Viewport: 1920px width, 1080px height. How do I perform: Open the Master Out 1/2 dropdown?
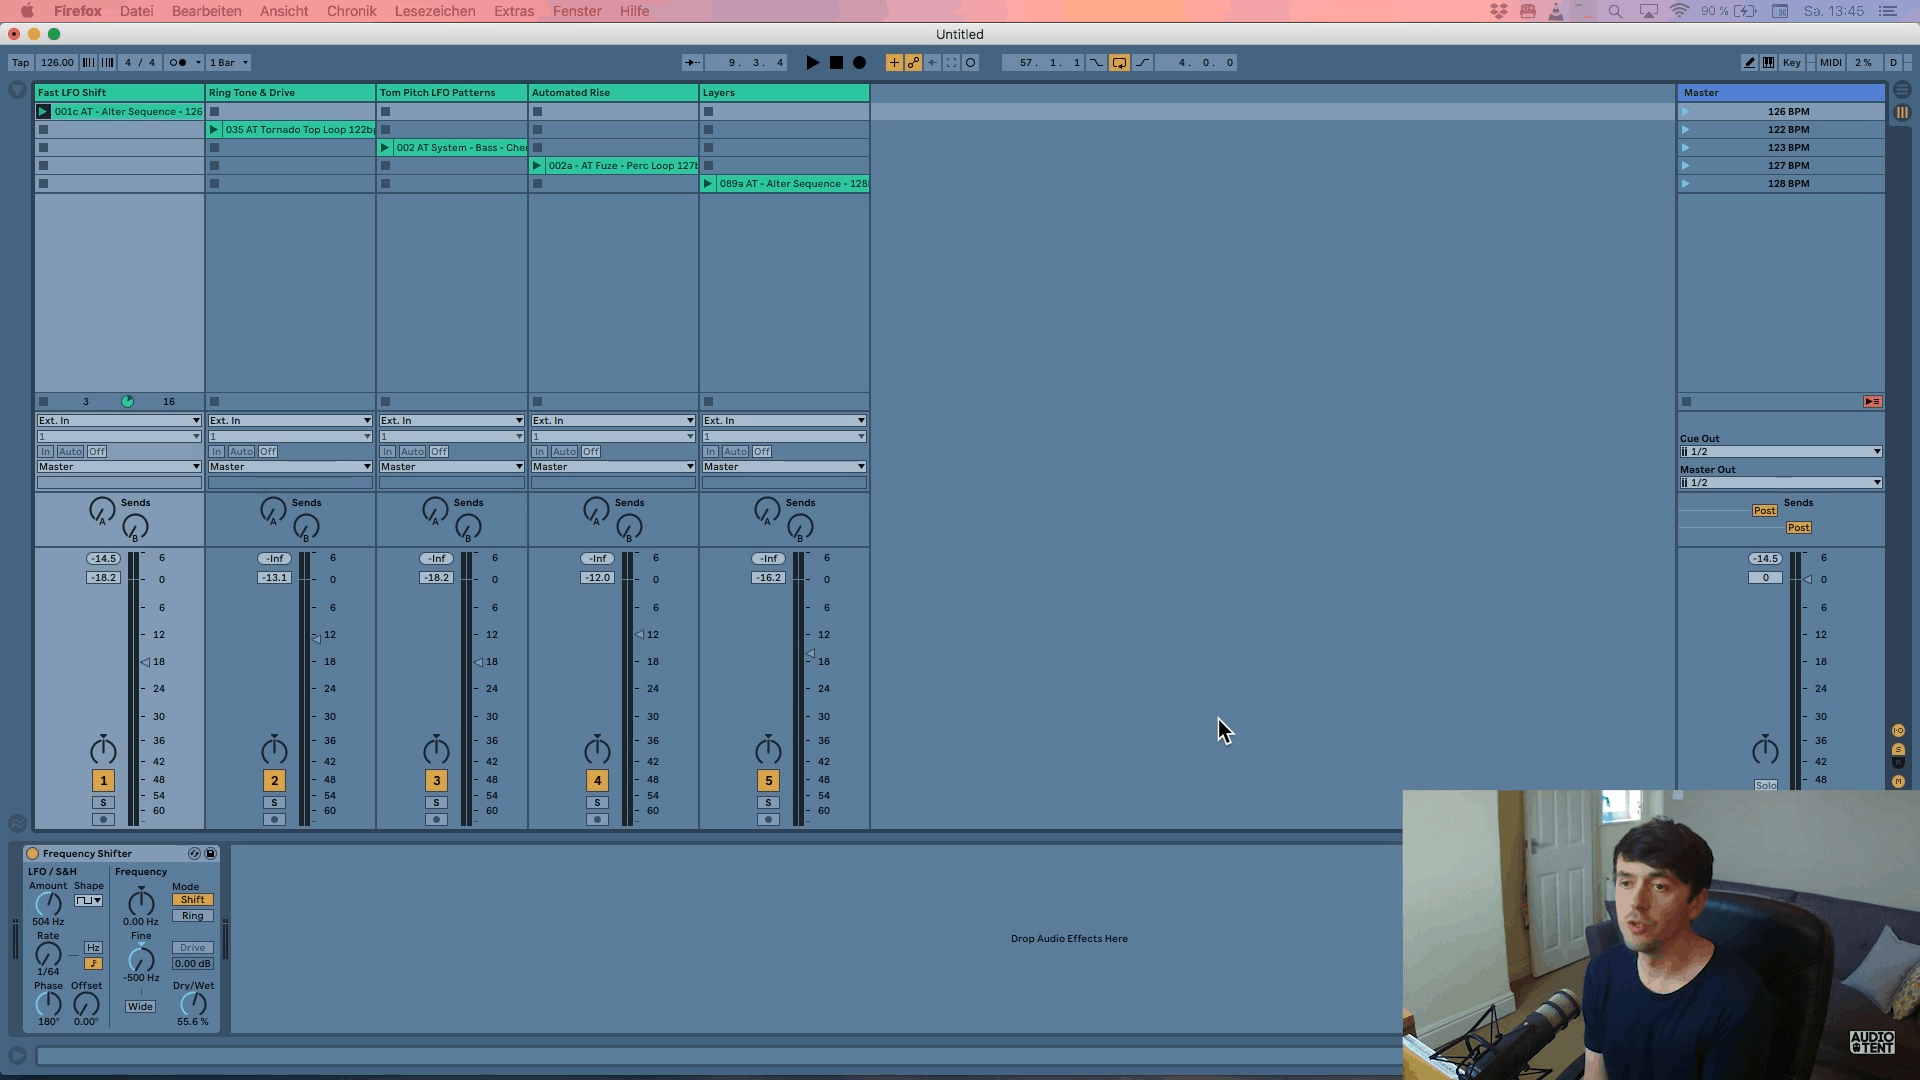[x=1780, y=483]
